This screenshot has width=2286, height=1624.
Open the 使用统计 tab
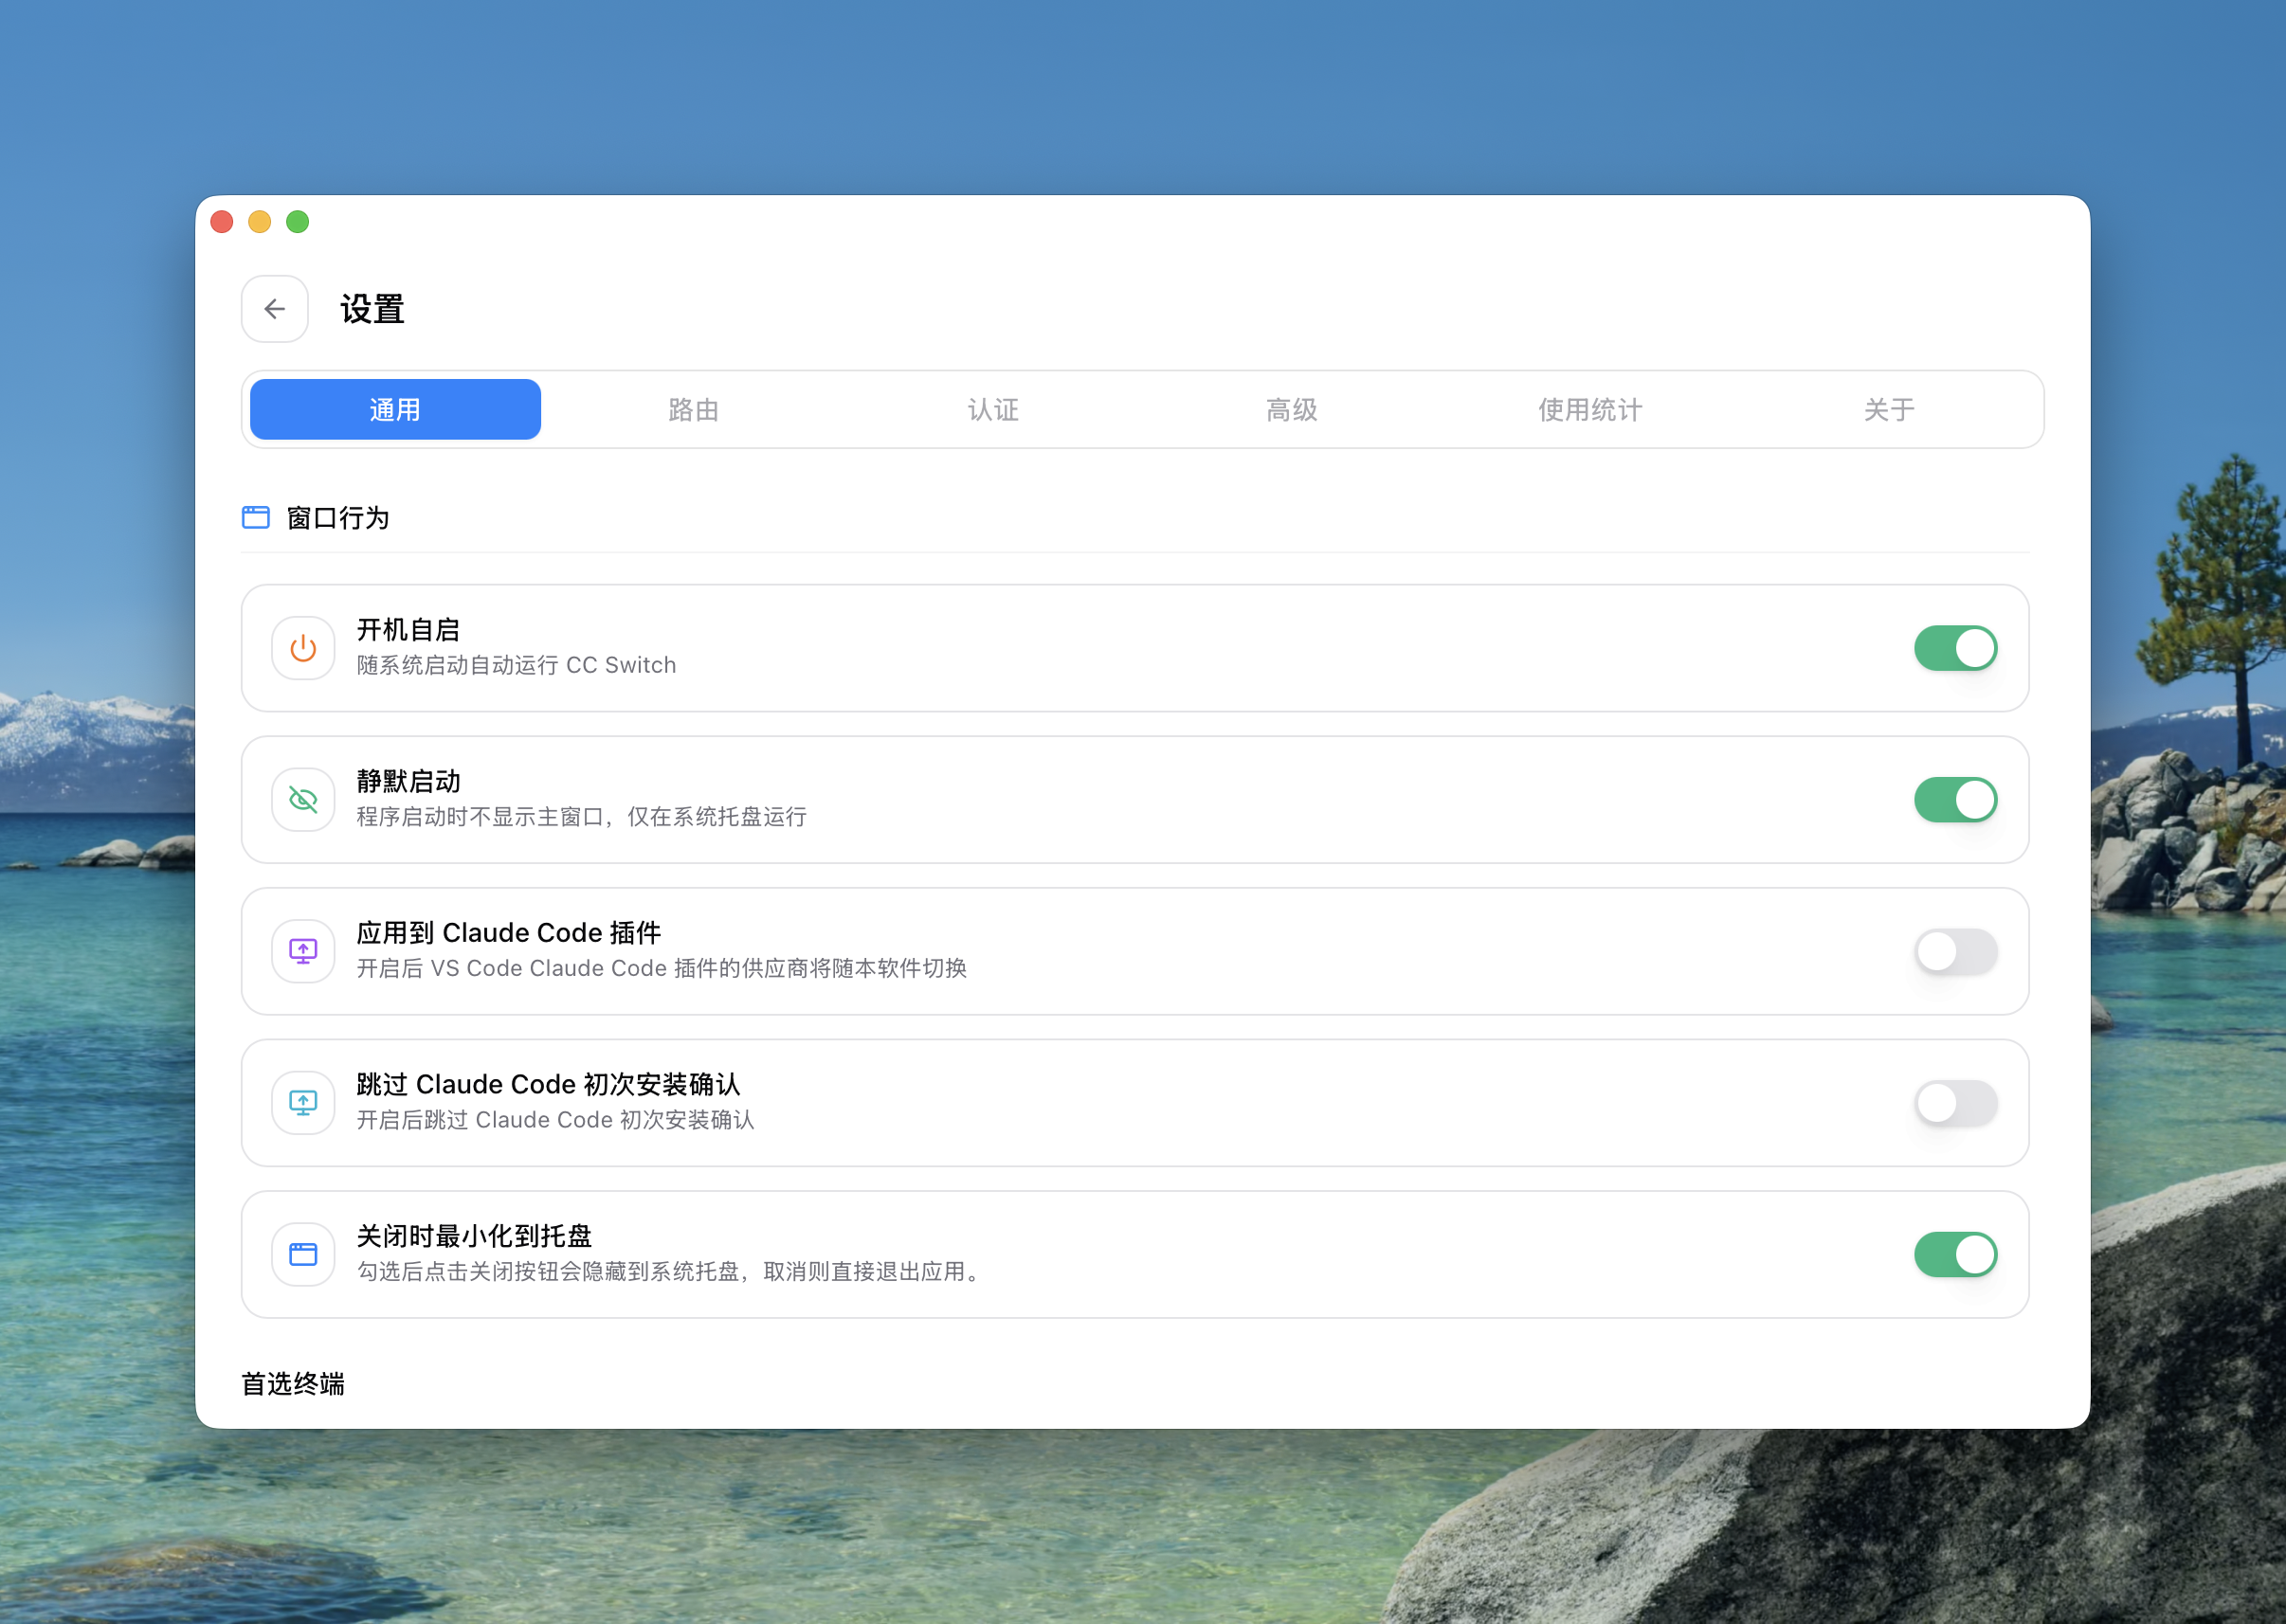pos(1590,409)
